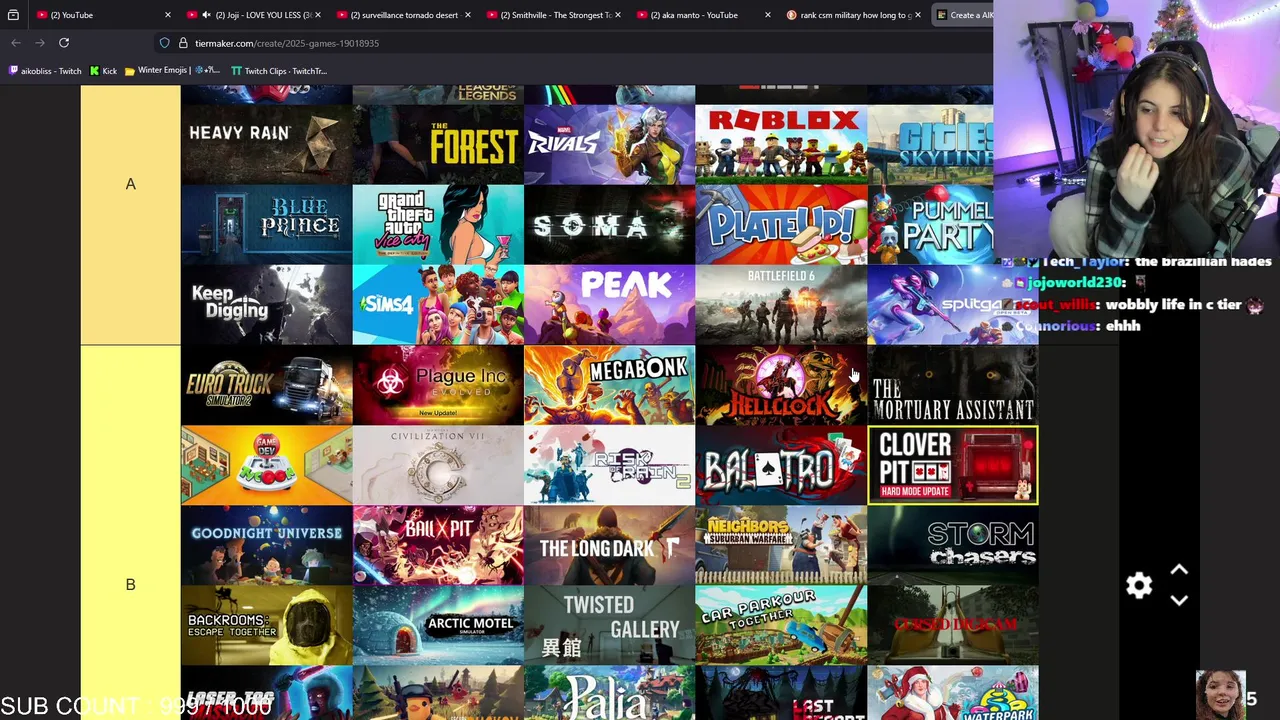This screenshot has height=720, width=1280.
Task: Move the tier row down
Action: click(x=1179, y=600)
